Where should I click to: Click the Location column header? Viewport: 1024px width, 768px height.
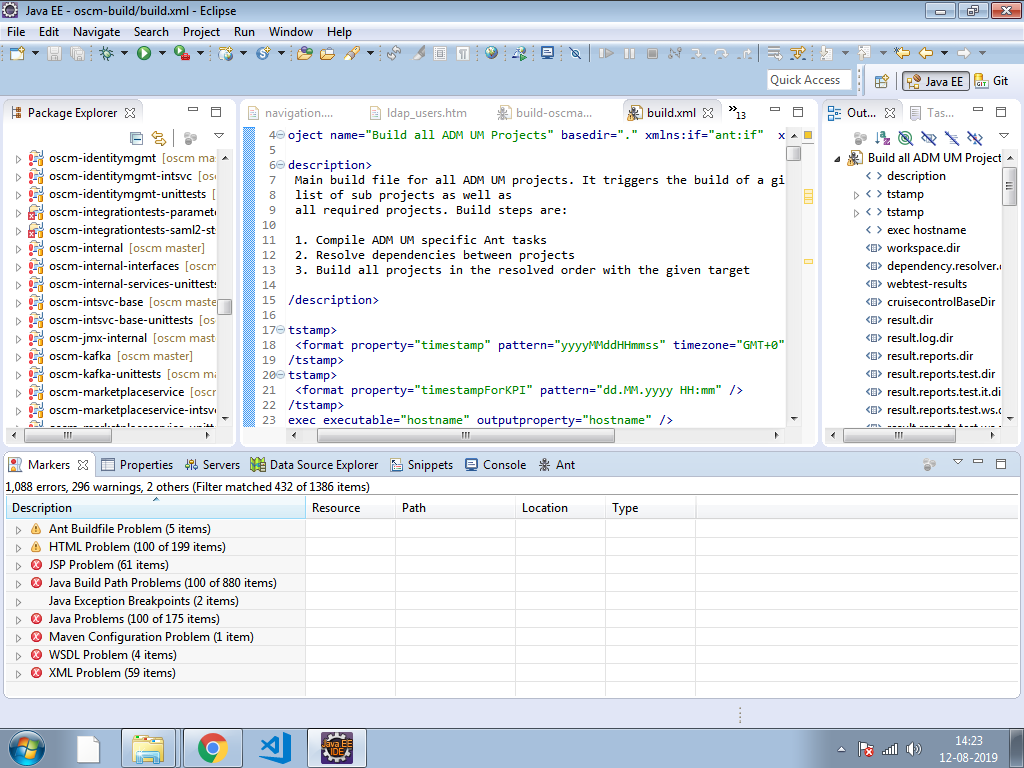pyautogui.click(x=560, y=507)
